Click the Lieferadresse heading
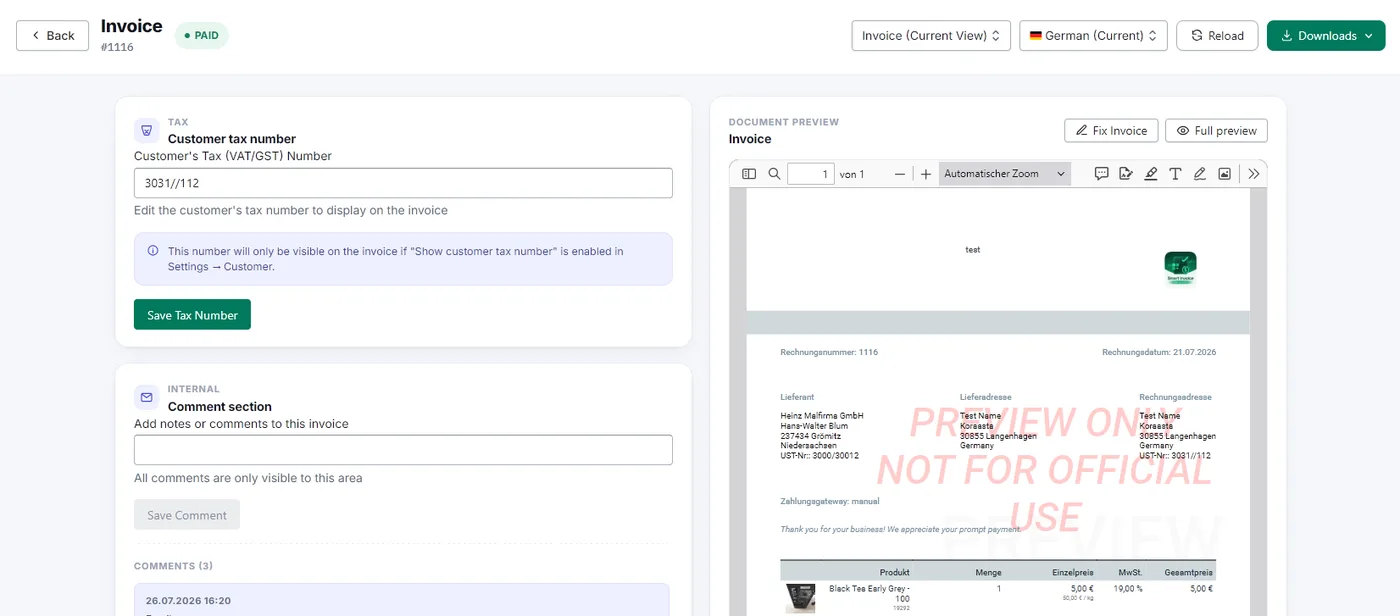 [986, 397]
